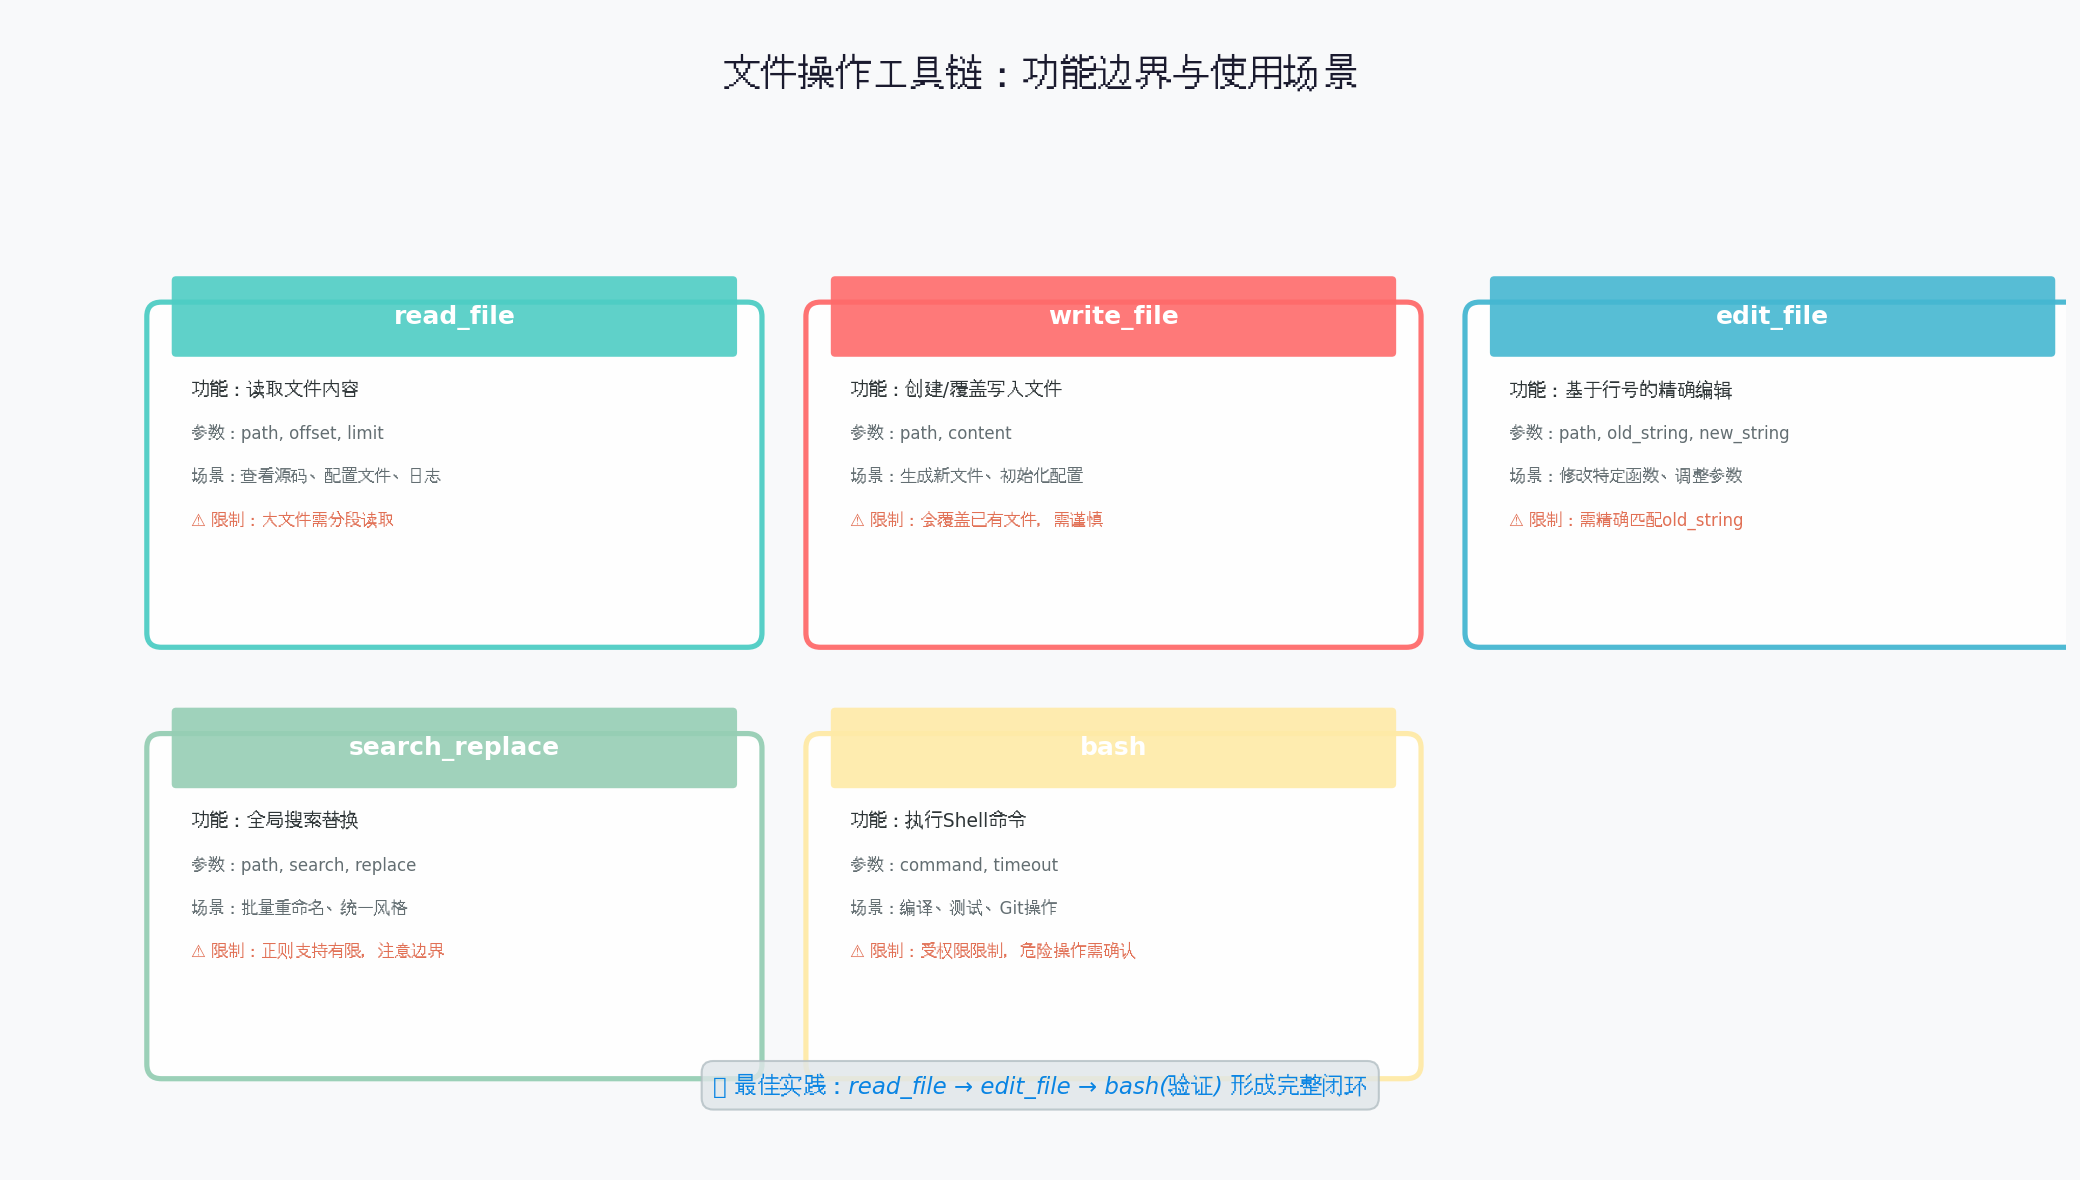
Task: Click text 场景：批量重命名、统一风格
Action: coord(299,908)
